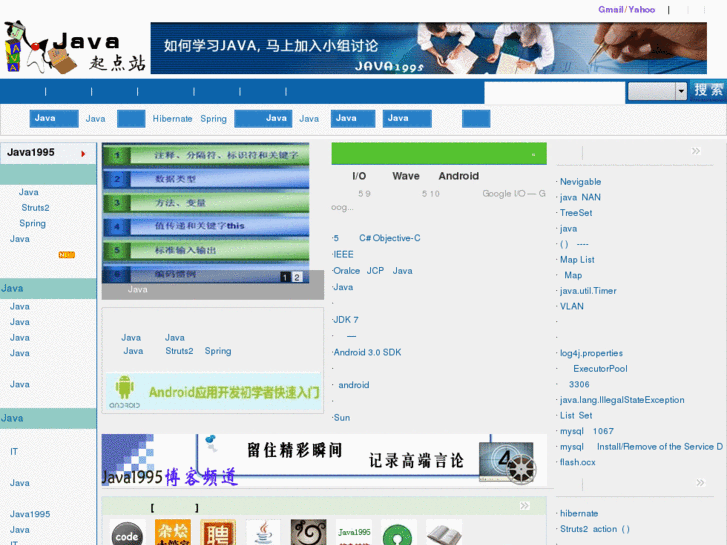Open Struts2 in the left sidebar
727x545 pixels.
pos(35,208)
